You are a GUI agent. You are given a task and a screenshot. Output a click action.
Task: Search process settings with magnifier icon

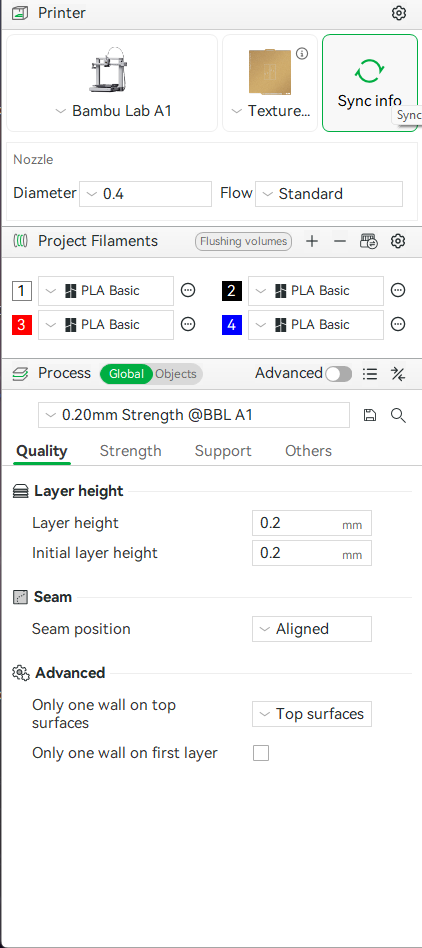pyautogui.click(x=398, y=415)
